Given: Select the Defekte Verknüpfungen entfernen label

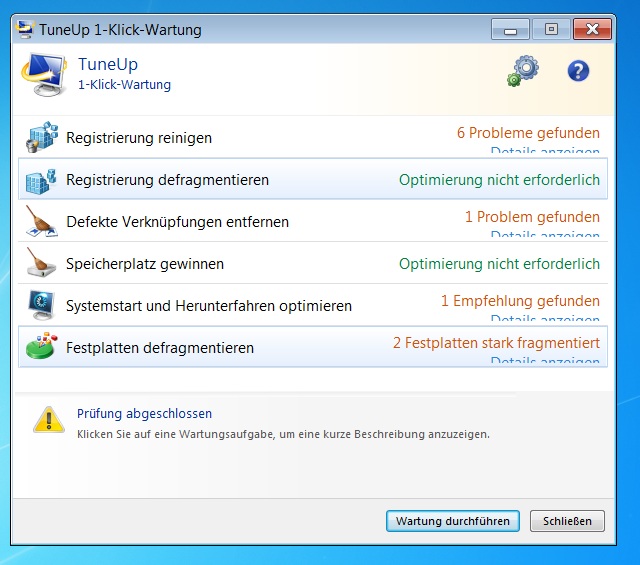Looking at the screenshot, I should [x=177, y=222].
